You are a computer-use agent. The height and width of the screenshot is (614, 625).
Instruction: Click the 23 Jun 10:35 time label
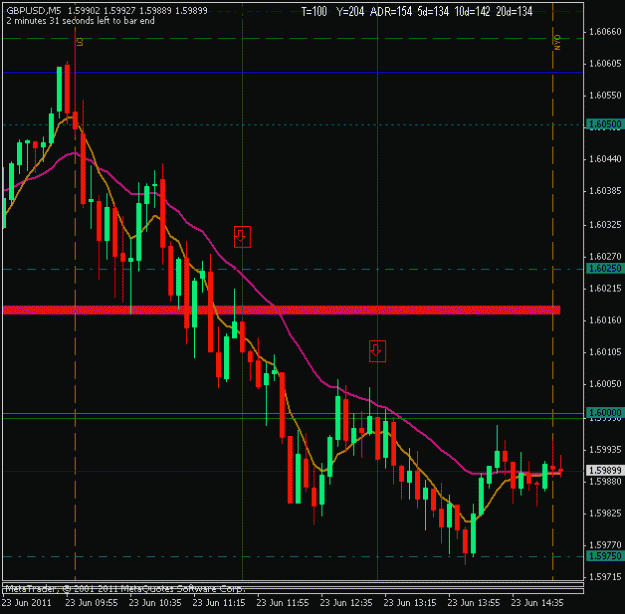click(155, 602)
